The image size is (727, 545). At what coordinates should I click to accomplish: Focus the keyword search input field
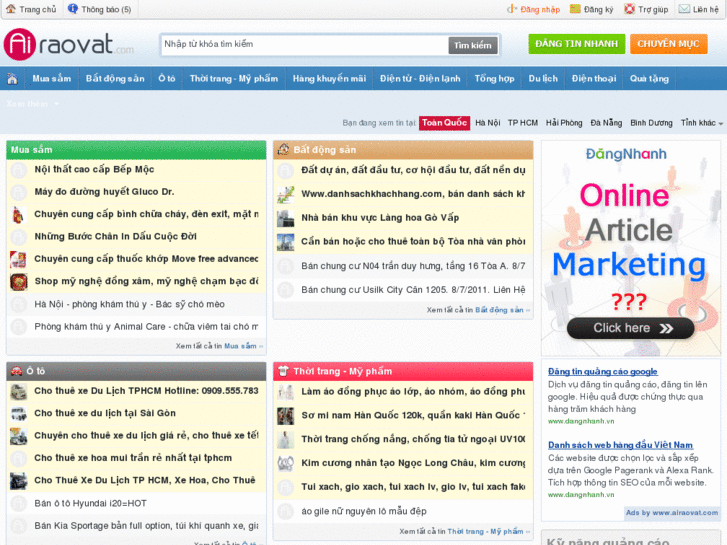(303, 45)
